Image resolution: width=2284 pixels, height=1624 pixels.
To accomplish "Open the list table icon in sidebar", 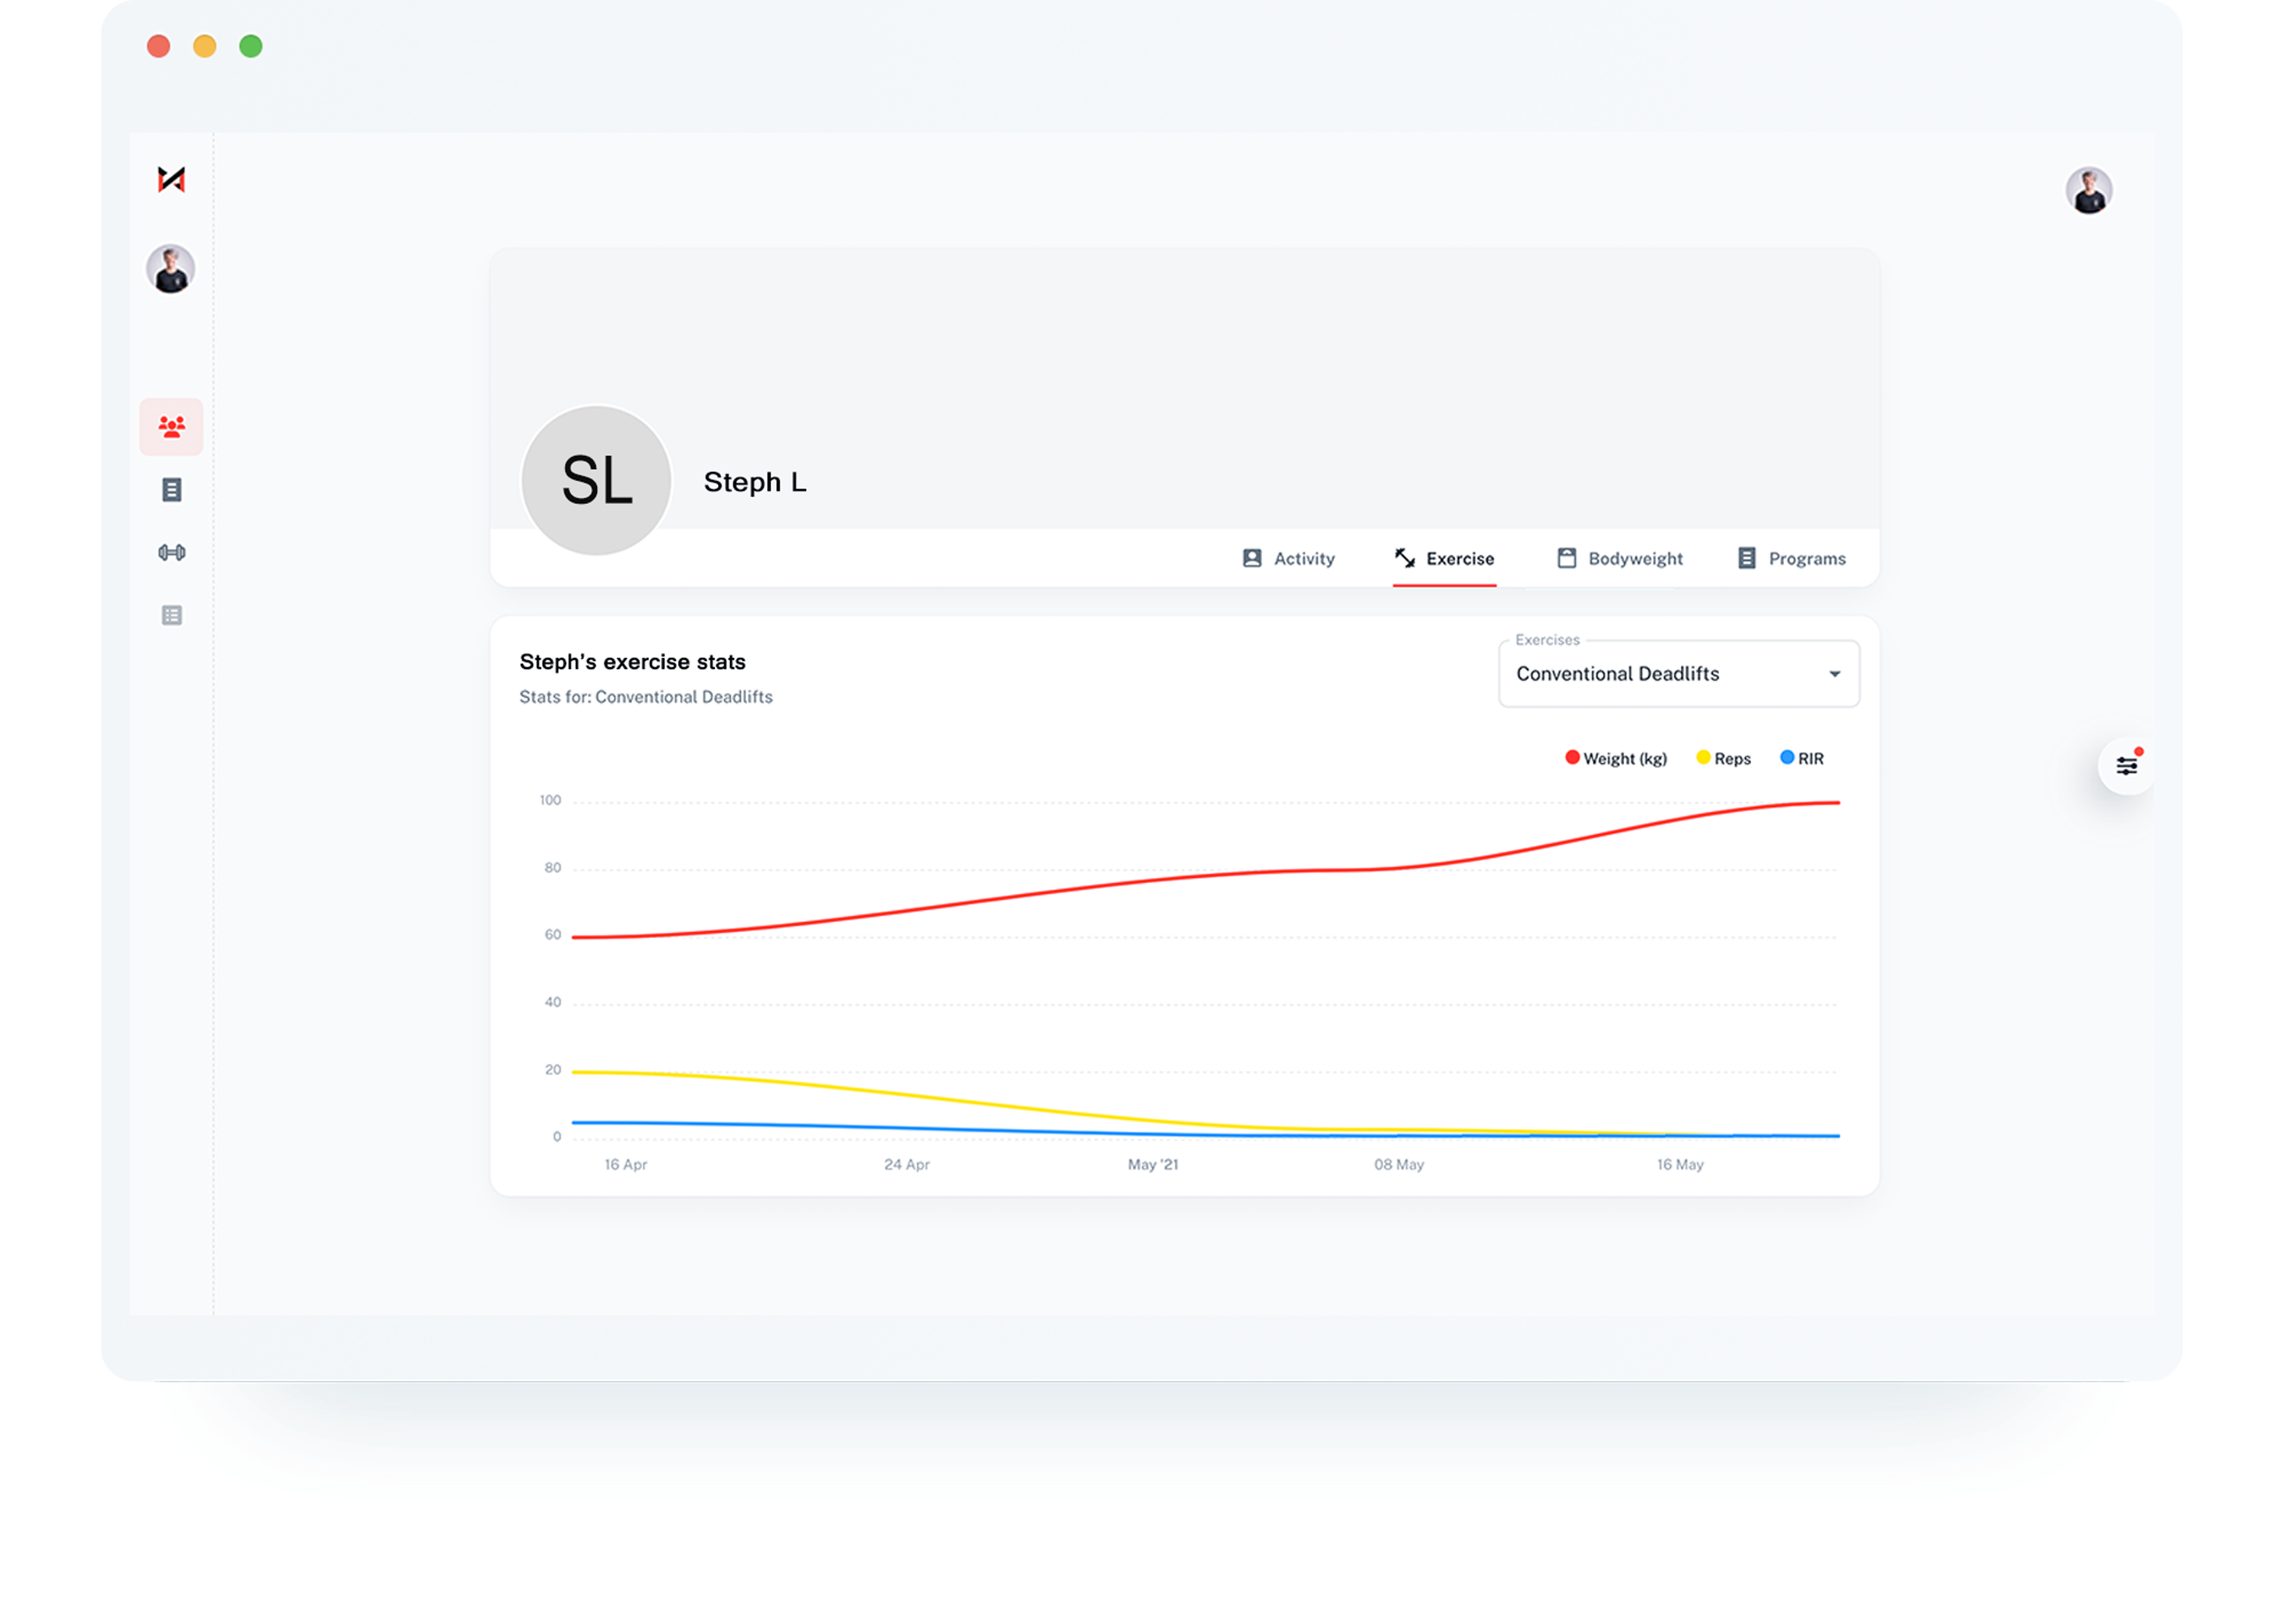I will click(x=171, y=616).
